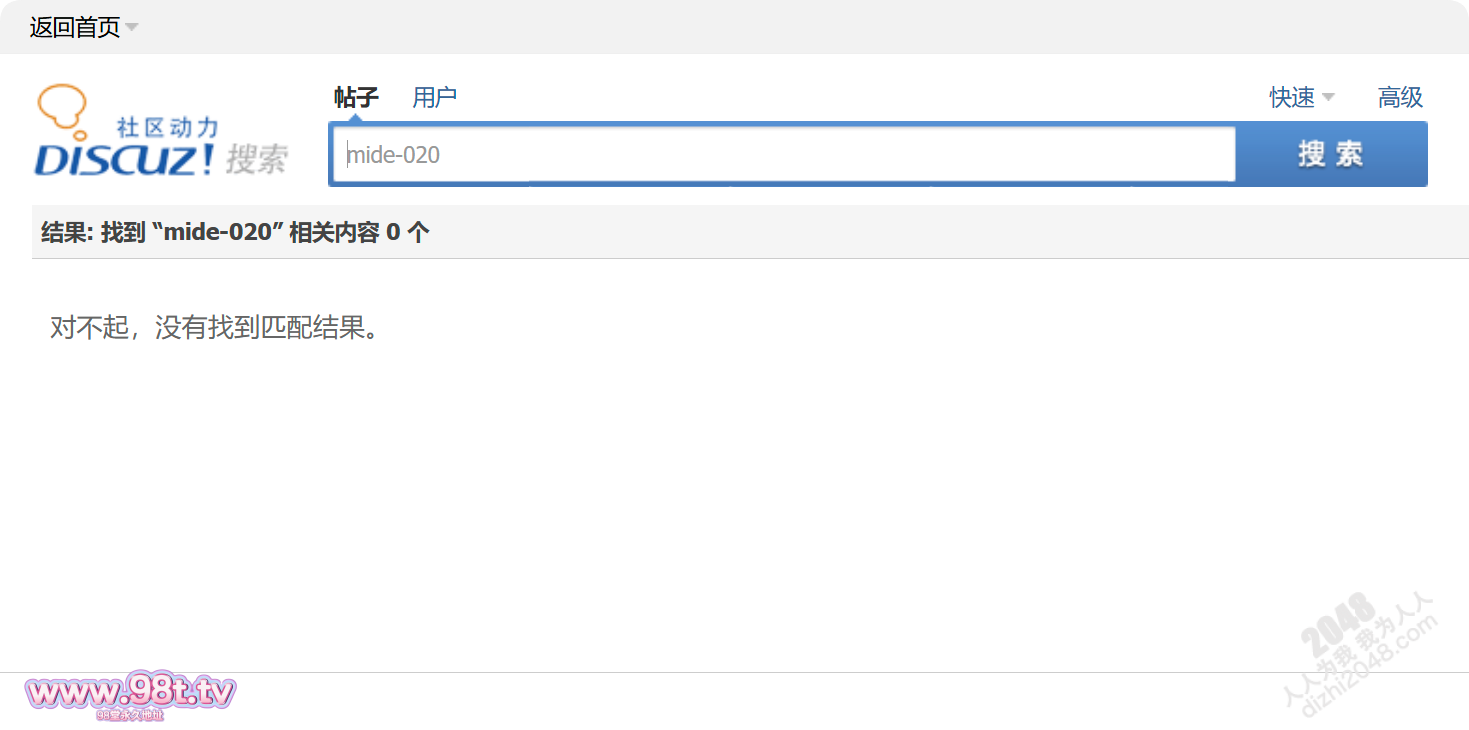This screenshot has height=730, width=1469.
Task: Click the small caption under 98t.tv logo
Action: pos(130,715)
